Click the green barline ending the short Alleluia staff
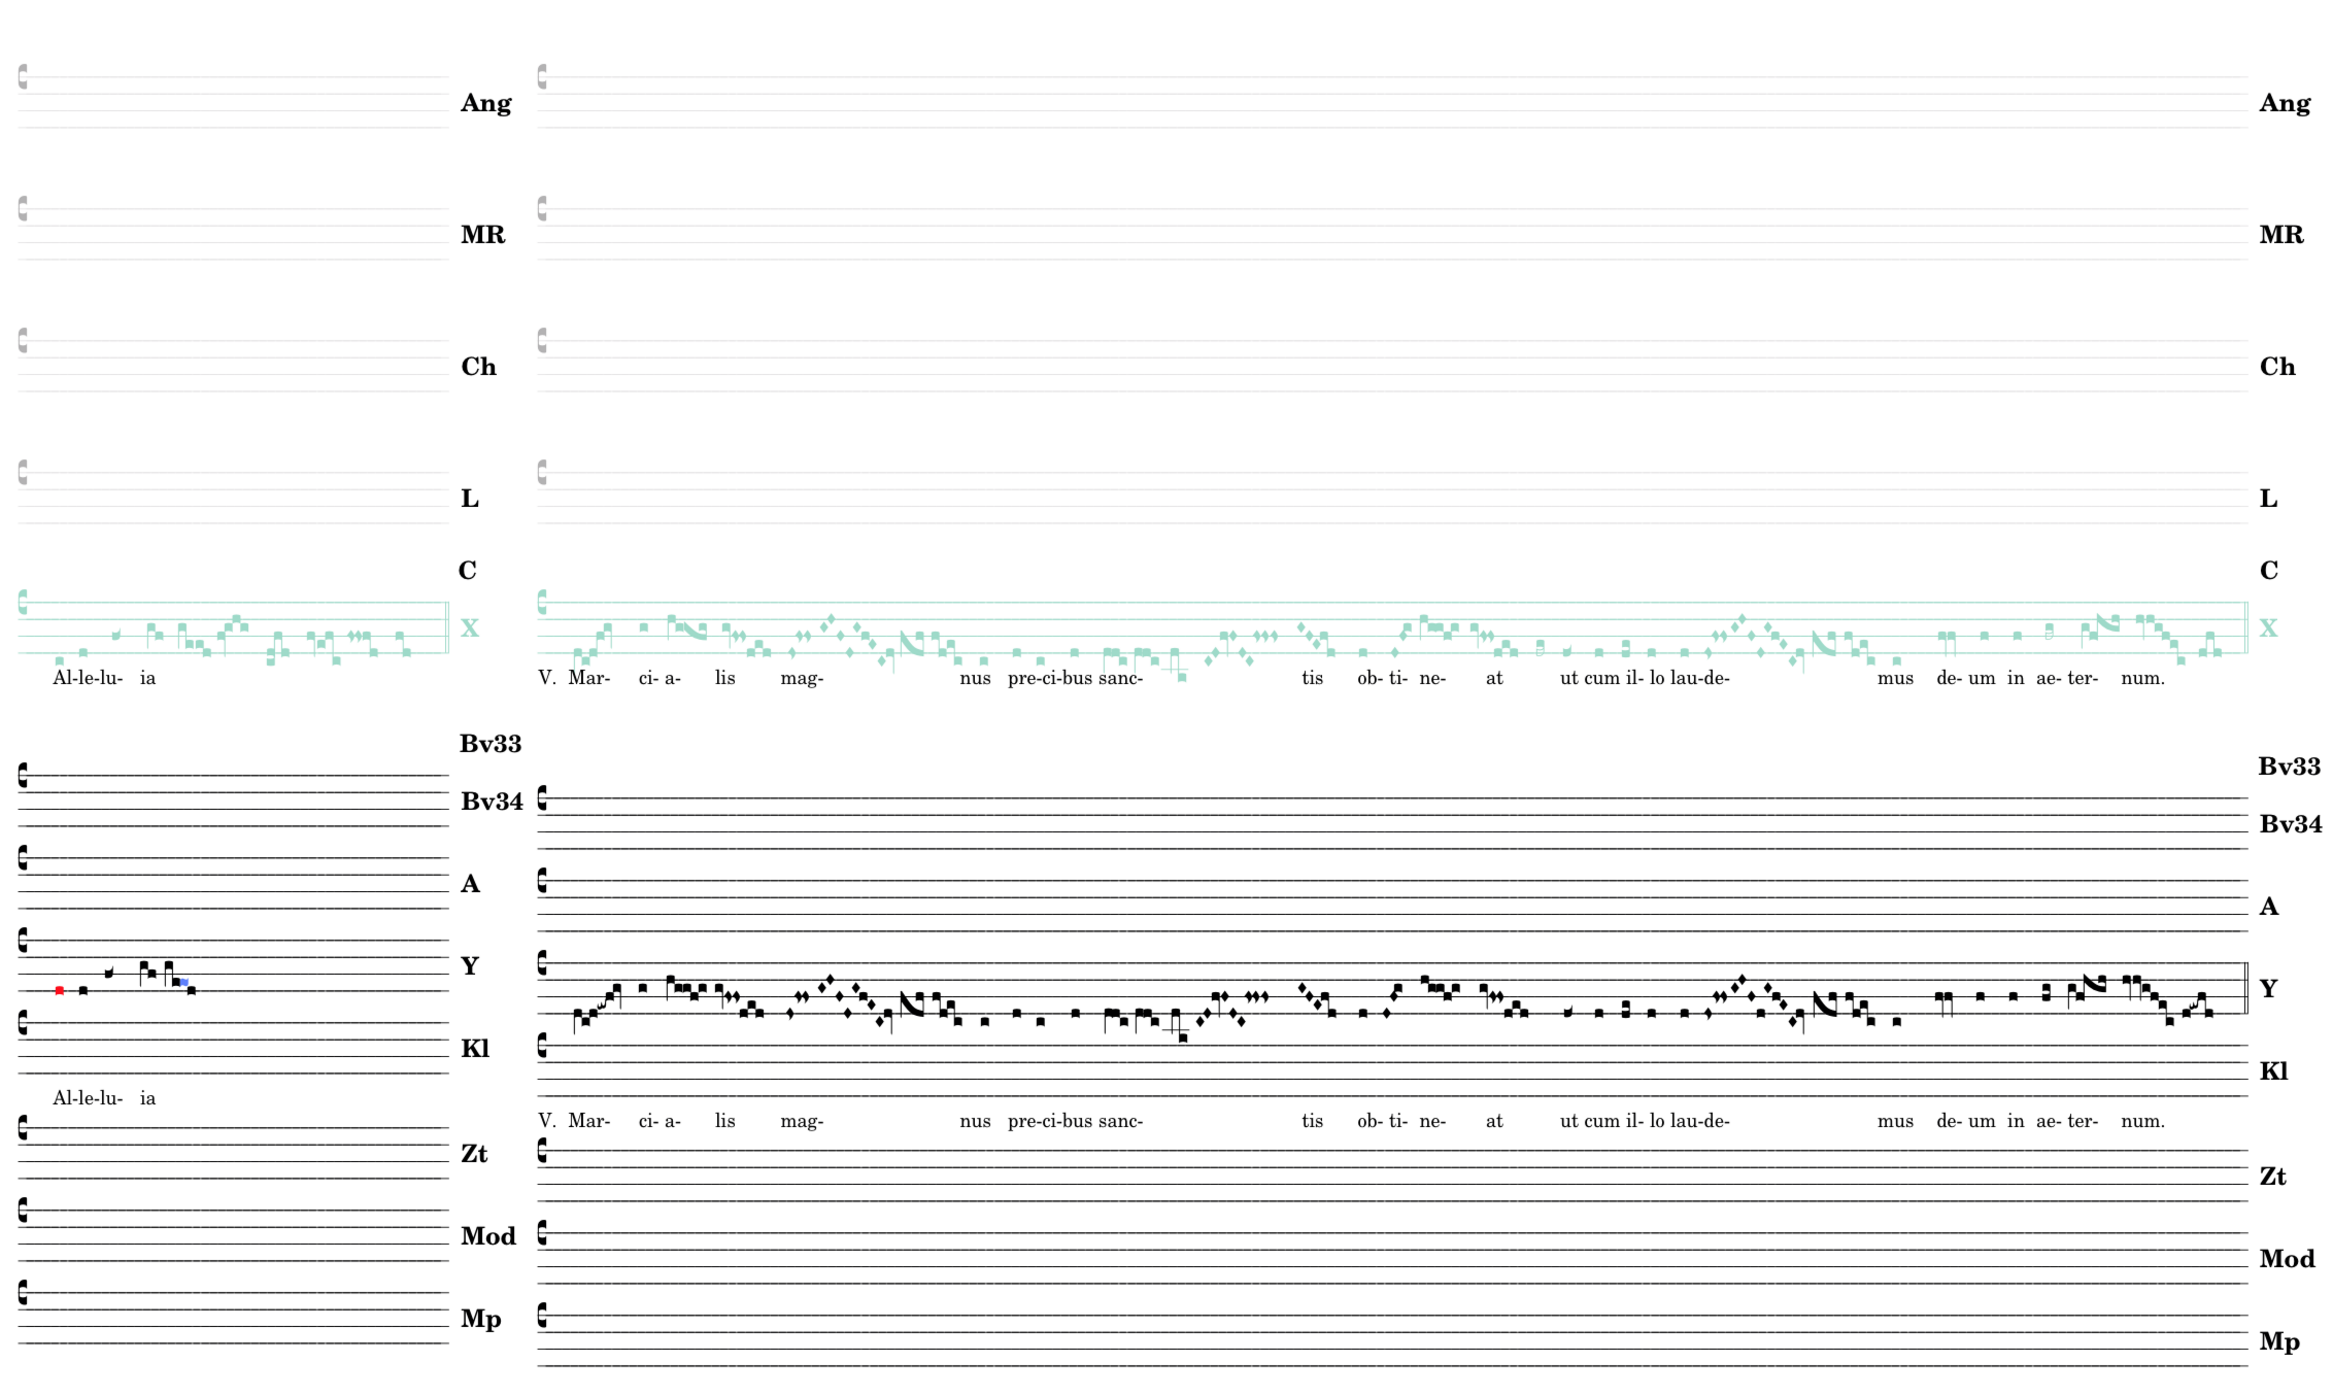The height and width of the screenshot is (1396, 2333). (x=447, y=628)
